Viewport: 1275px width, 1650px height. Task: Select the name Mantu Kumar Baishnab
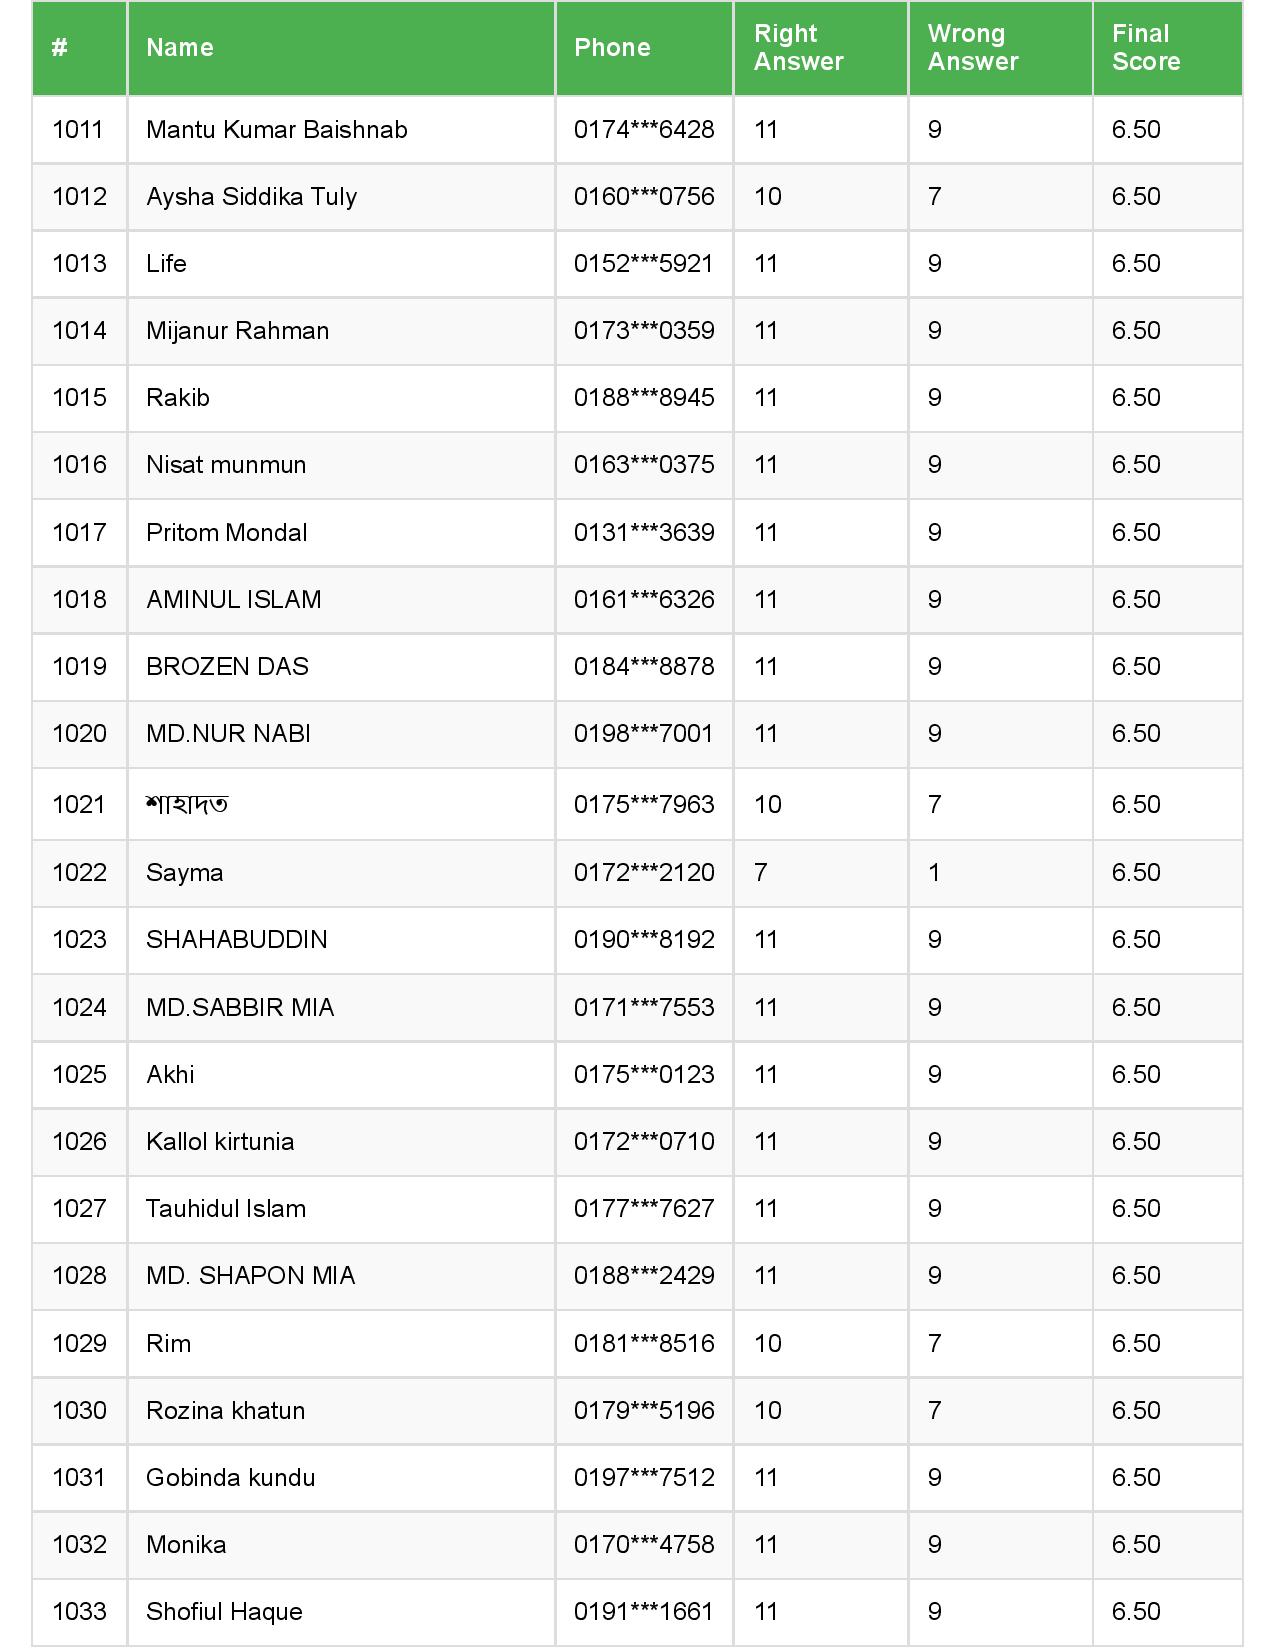pos(277,130)
